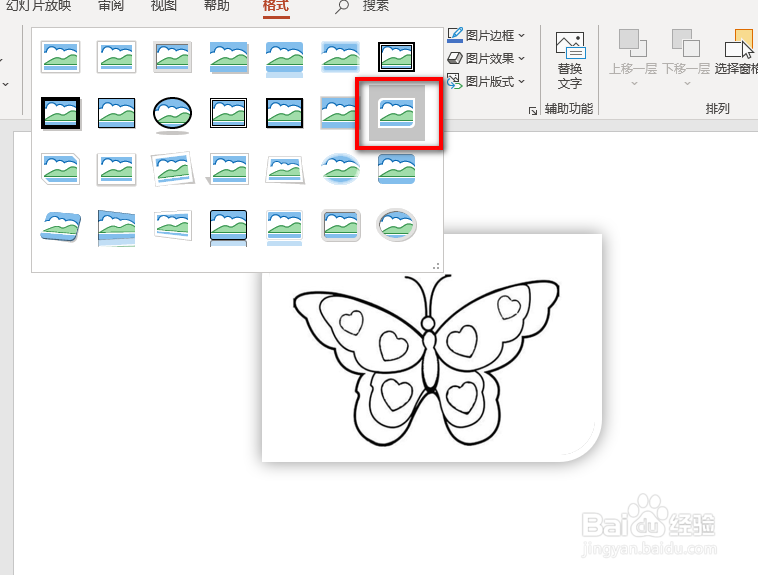Apply the Beveled Oval Black picture style

pos(173,115)
